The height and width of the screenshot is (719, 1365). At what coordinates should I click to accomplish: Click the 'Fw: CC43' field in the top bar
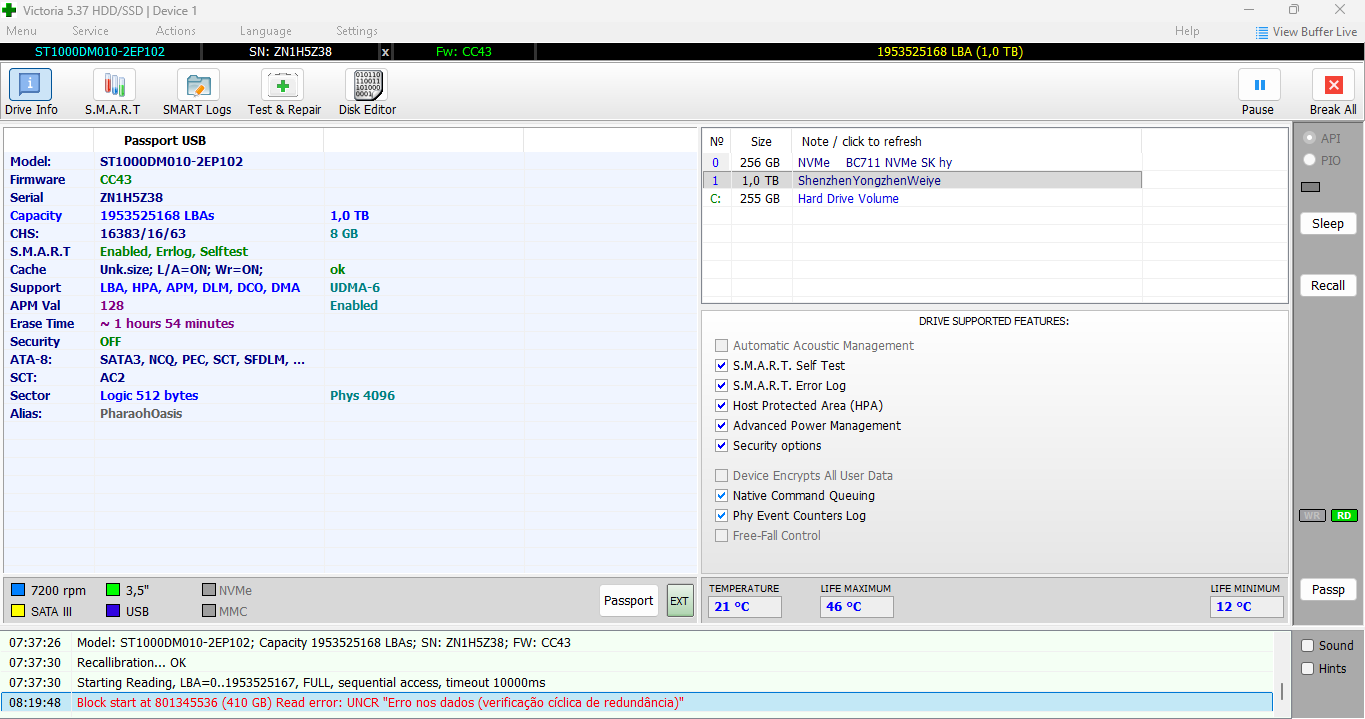click(464, 52)
